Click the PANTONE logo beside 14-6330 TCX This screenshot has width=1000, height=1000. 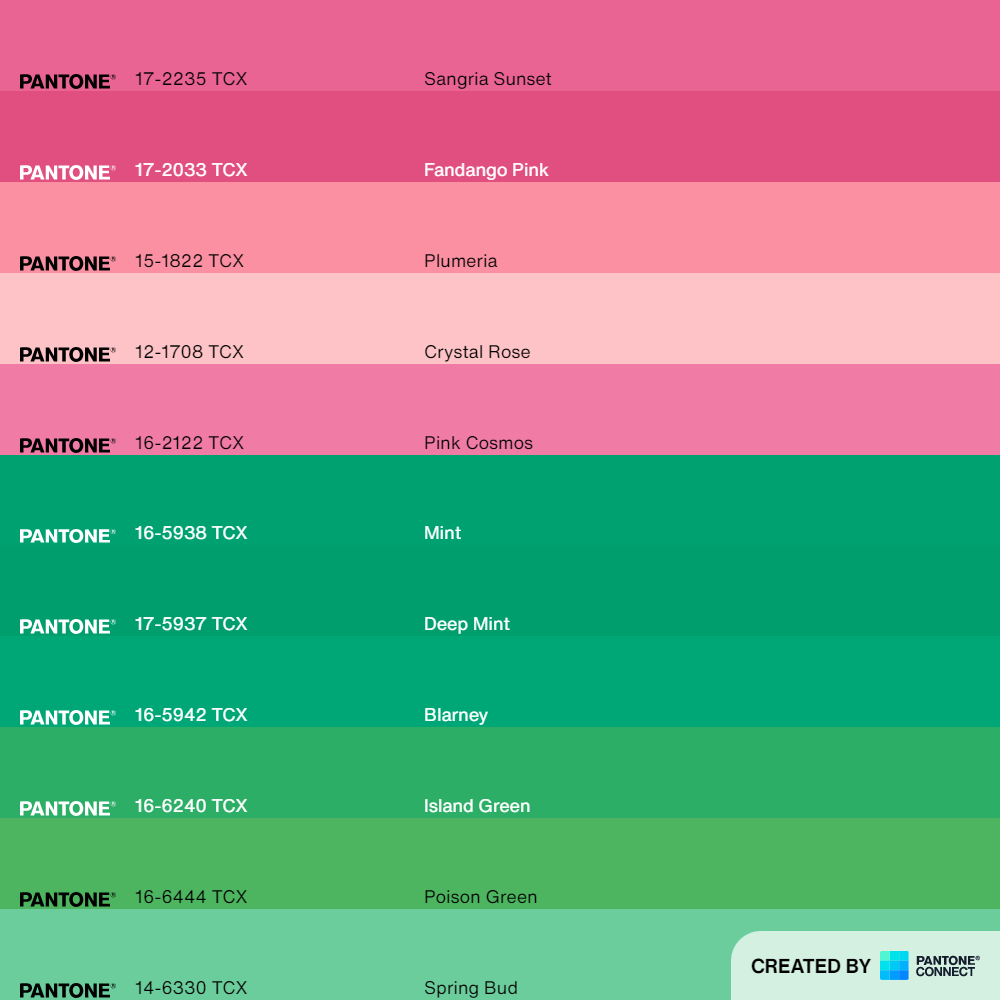[67, 991]
